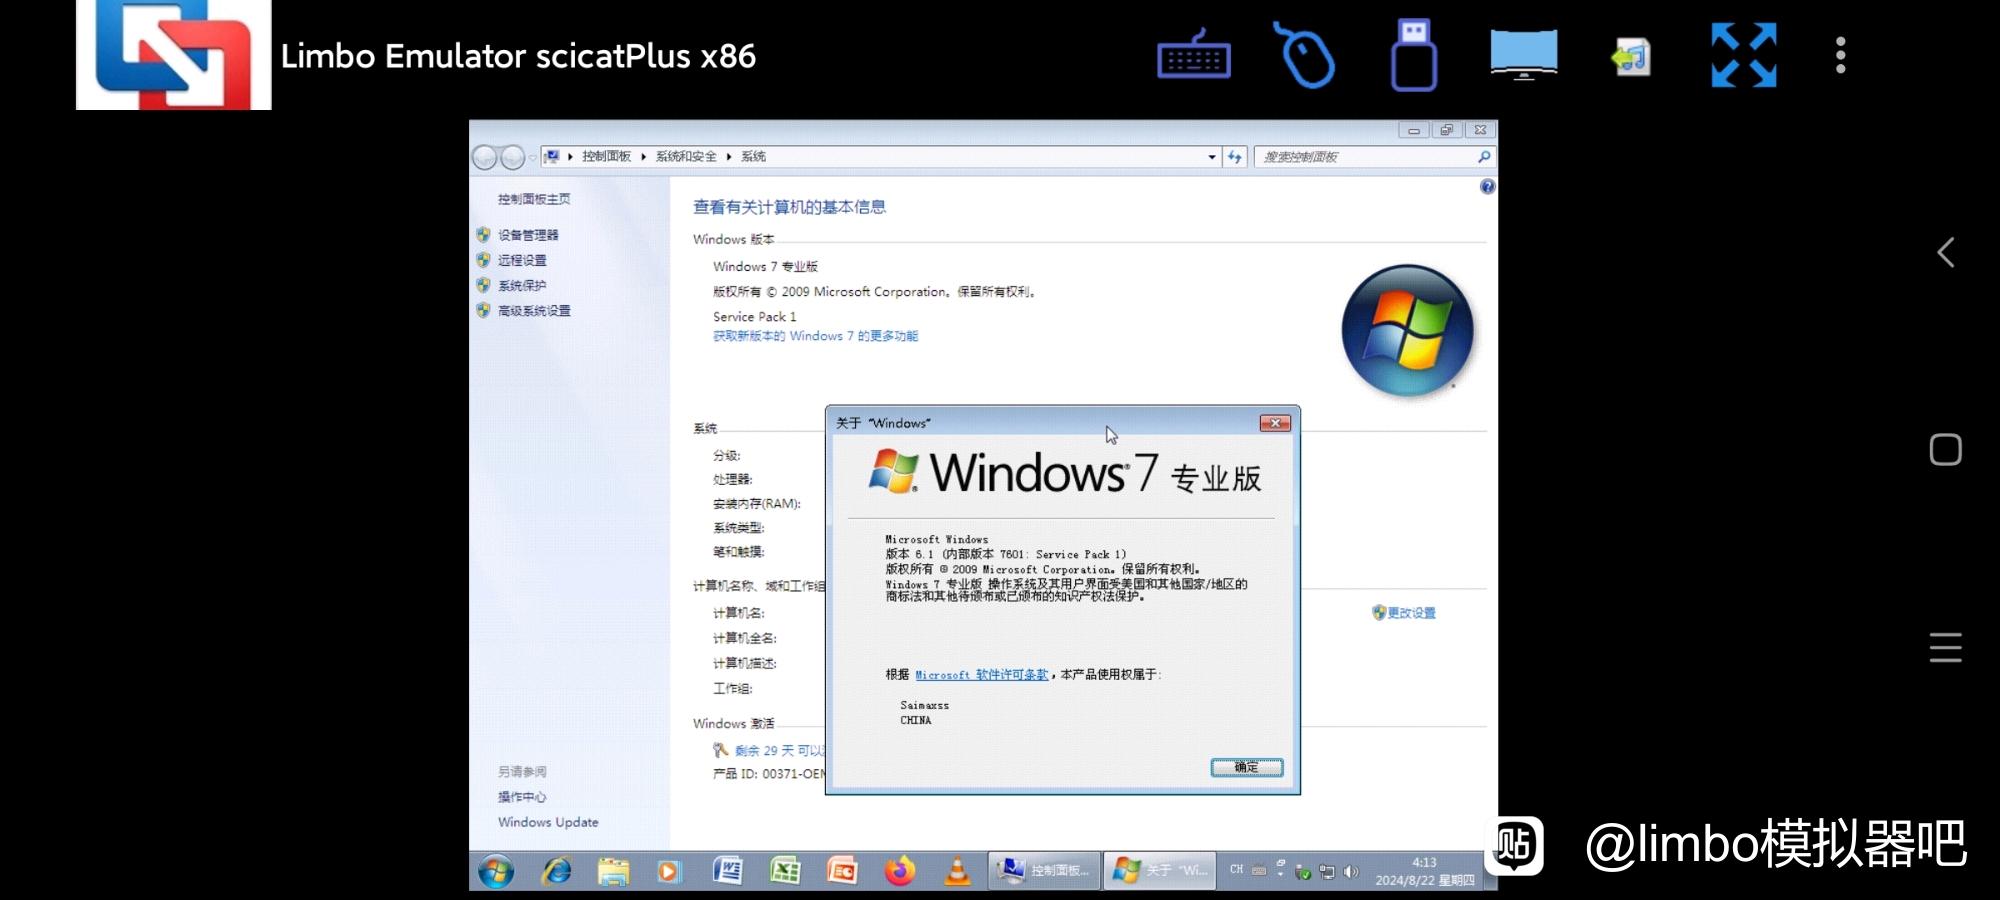Click the 确定 button in About dialog
This screenshot has width=2000, height=900.
coord(1246,767)
